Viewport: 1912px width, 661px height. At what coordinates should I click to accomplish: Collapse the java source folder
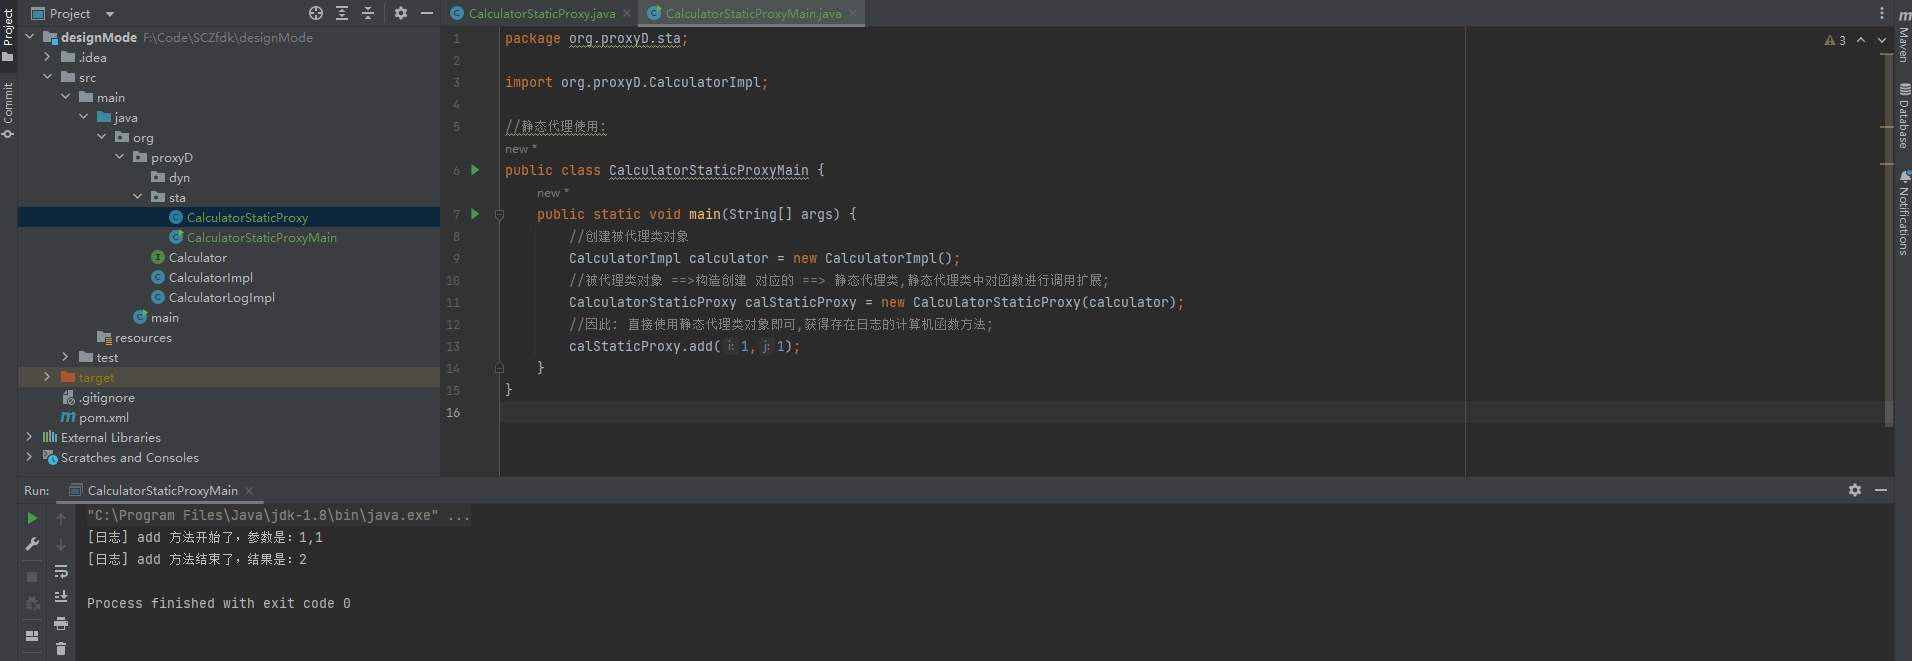tap(83, 117)
